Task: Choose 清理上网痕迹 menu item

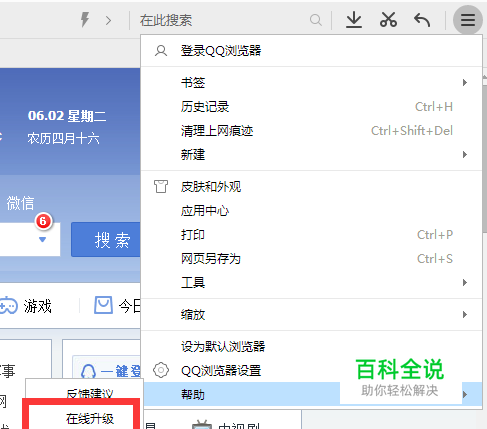Action: pos(312,131)
